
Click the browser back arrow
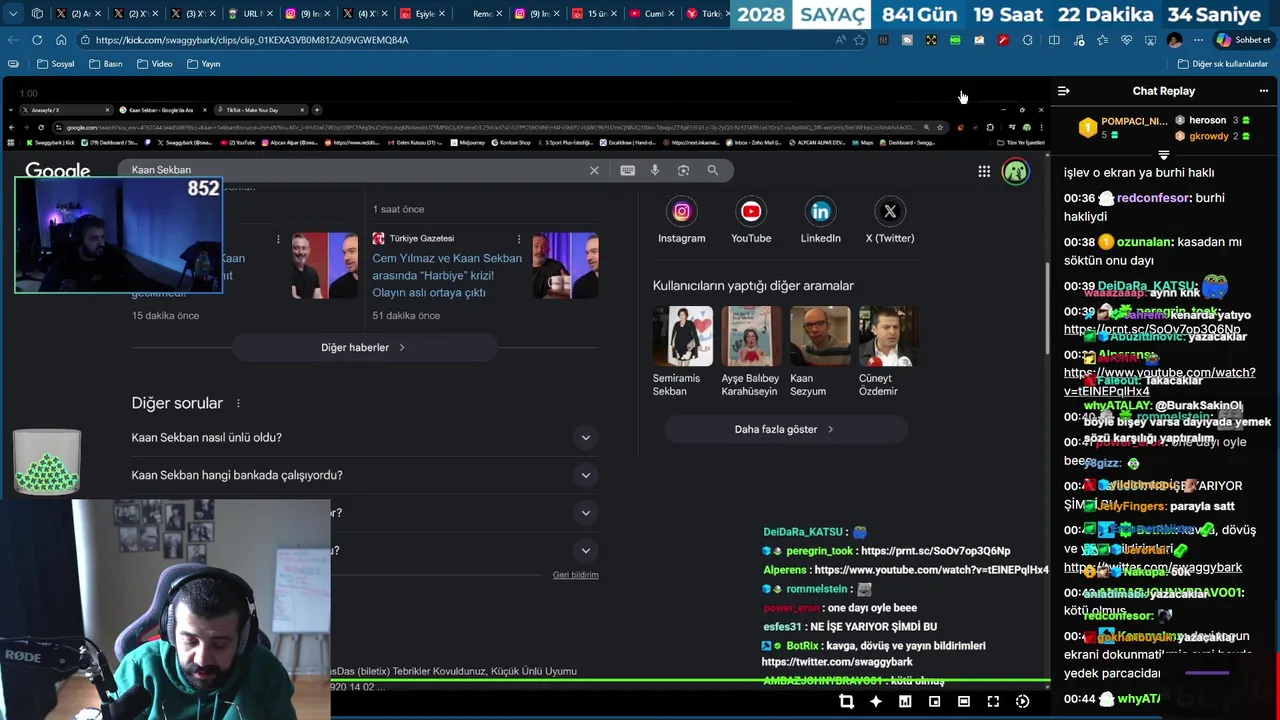click(x=12, y=40)
